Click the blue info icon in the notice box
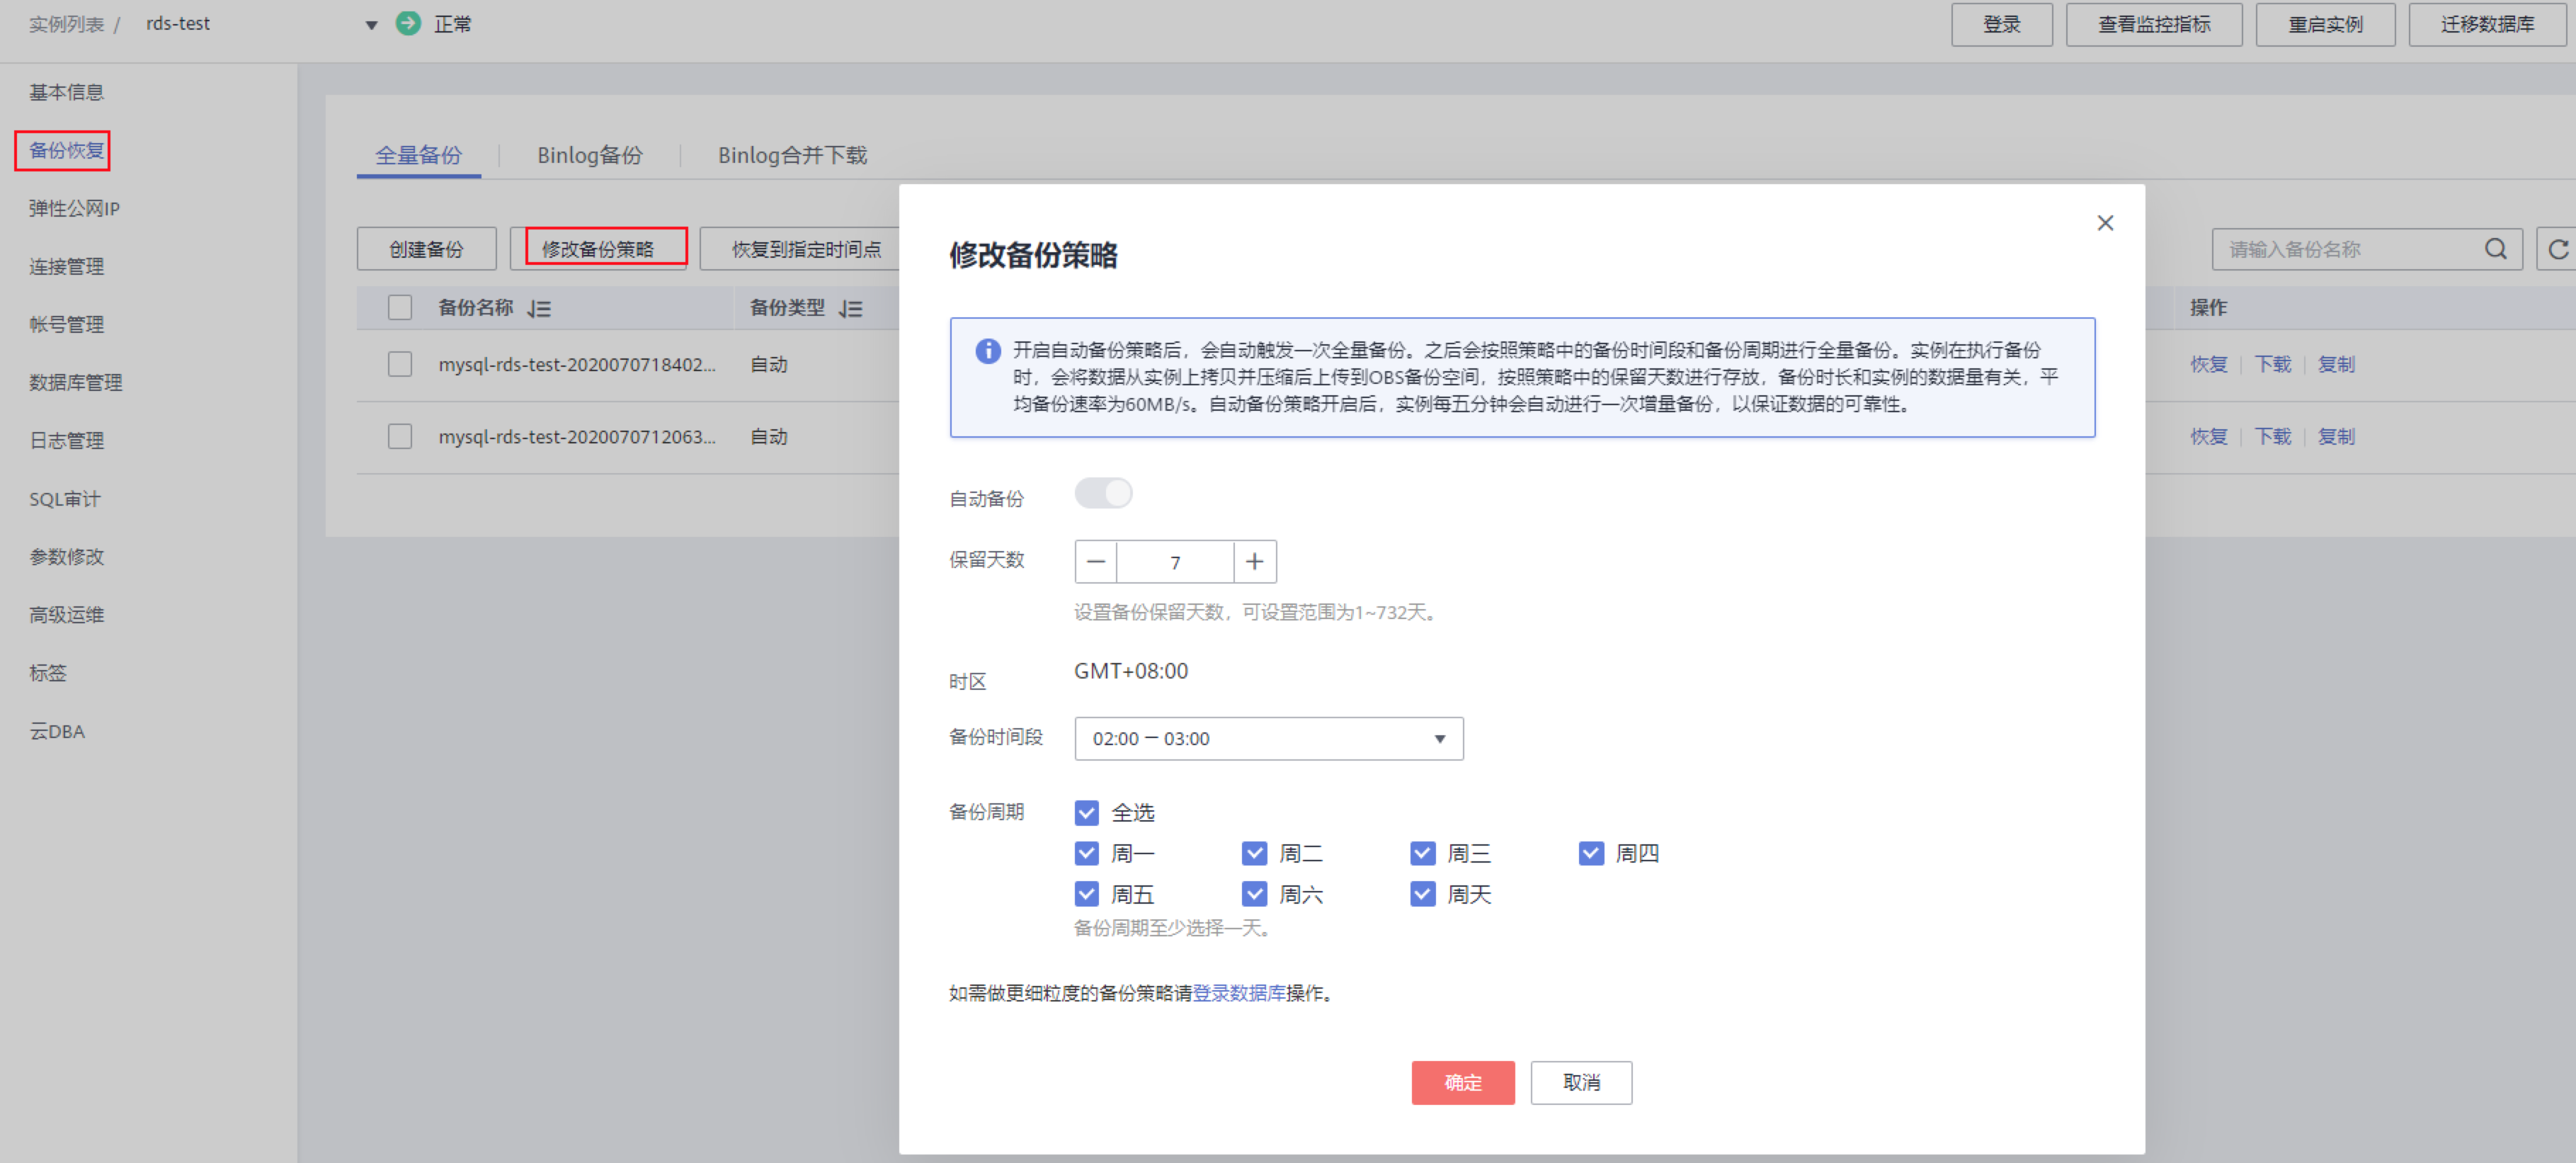2576x1163 pixels. click(988, 351)
